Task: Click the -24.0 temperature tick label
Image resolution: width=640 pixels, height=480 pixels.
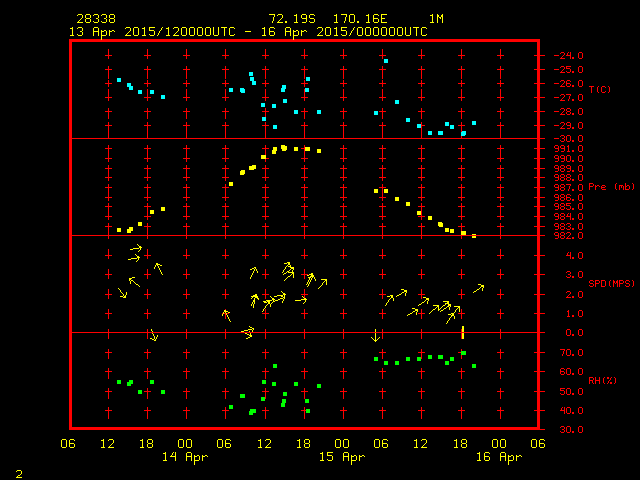Action: click(x=567, y=56)
